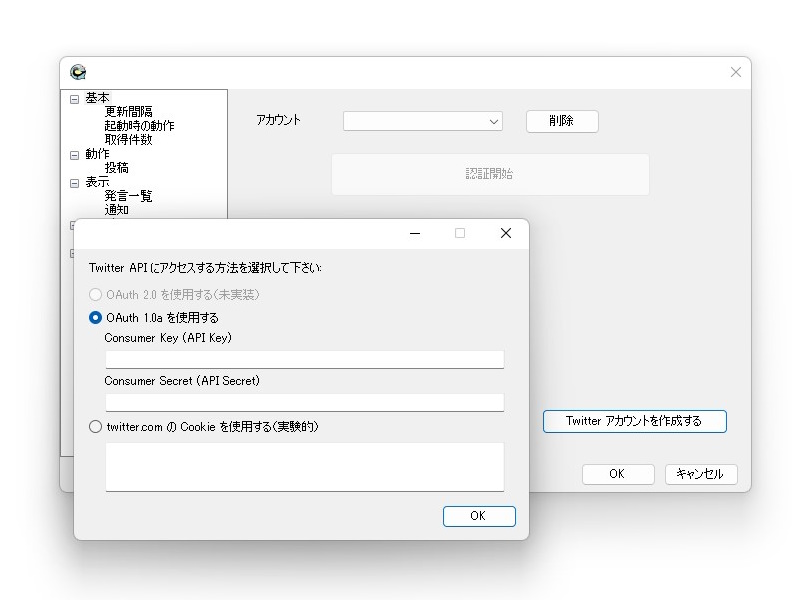Collapse the 動作 tree node
The image size is (800, 600).
click(74, 155)
